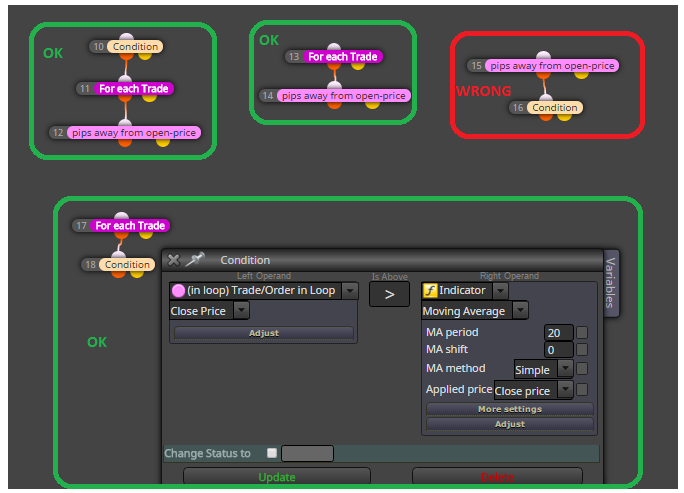This screenshot has height=493, width=684.
Task: Pin the Condition dialog with pushpin icon
Action: tap(195, 259)
